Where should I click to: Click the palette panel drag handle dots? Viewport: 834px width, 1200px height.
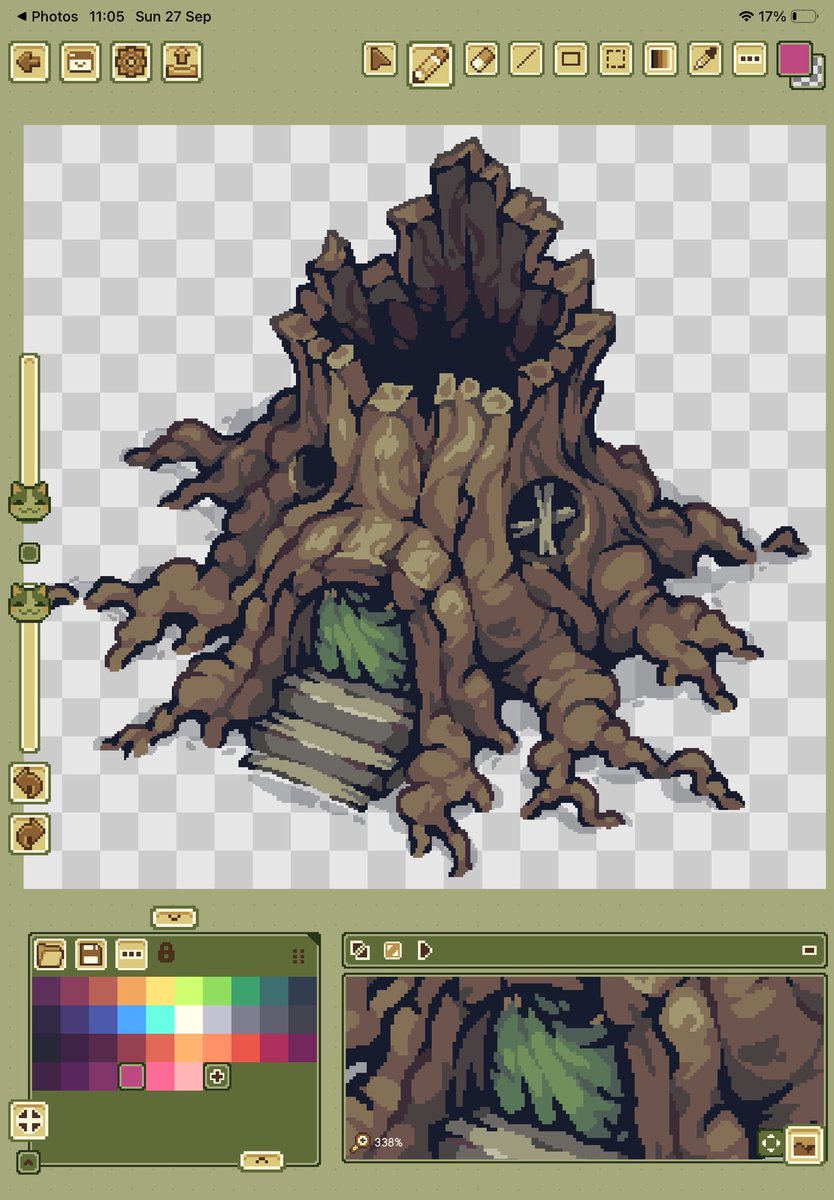(298, 956)
